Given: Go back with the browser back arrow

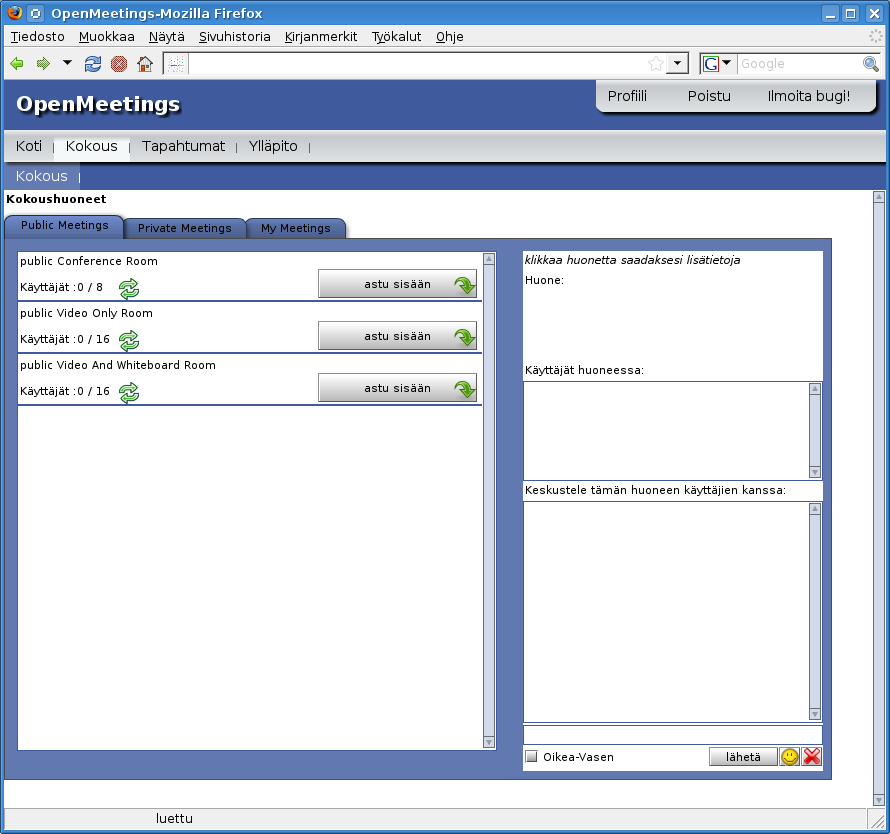Looking at the screenshot, I should tap(17, 64).
